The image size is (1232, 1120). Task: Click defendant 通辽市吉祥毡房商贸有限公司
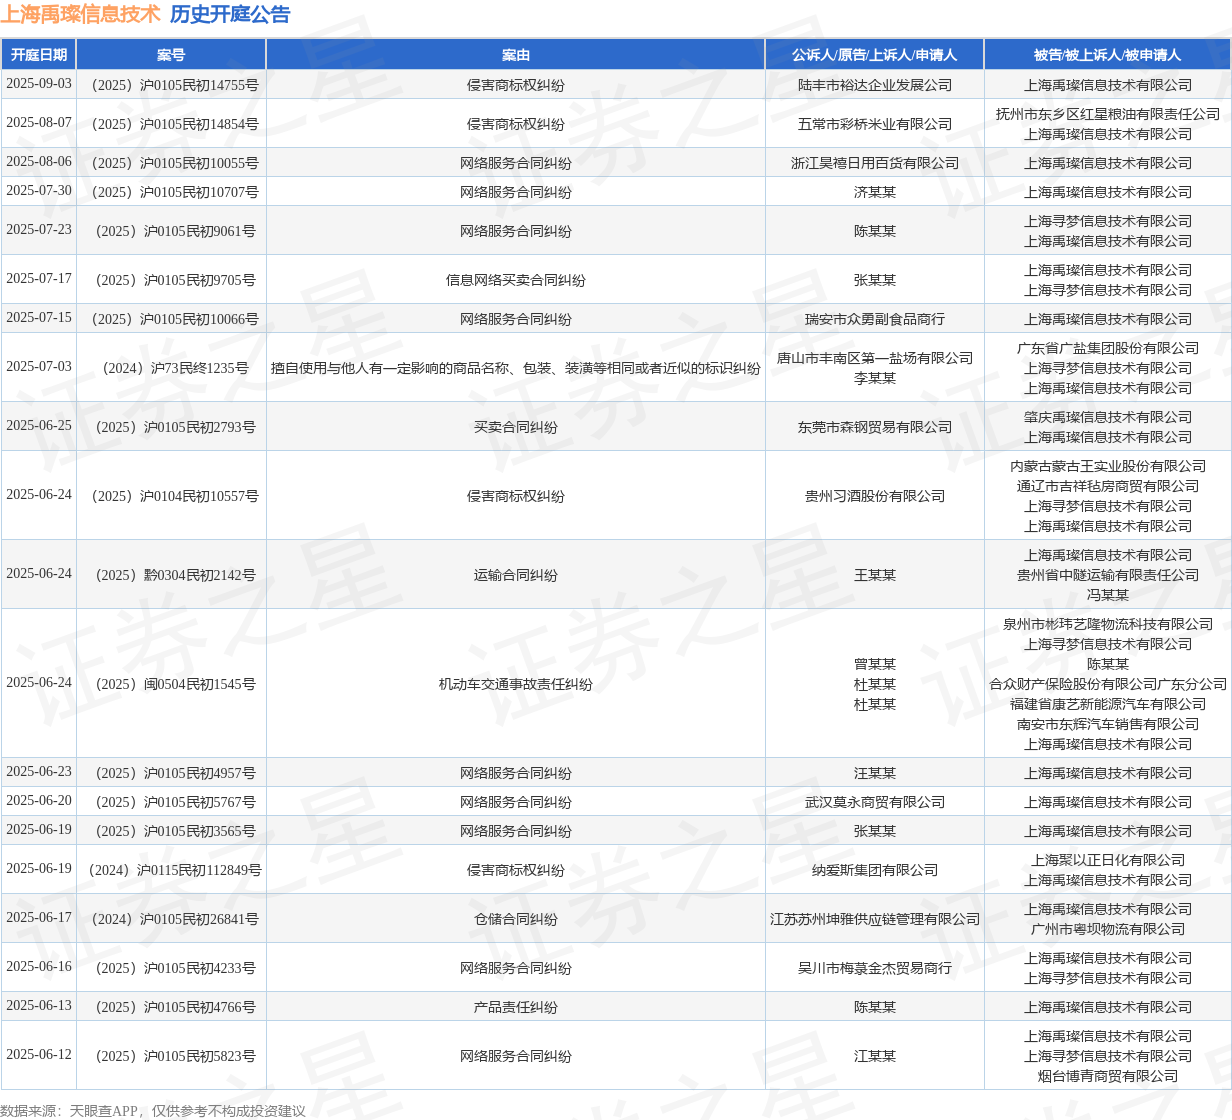[1108, 486]
